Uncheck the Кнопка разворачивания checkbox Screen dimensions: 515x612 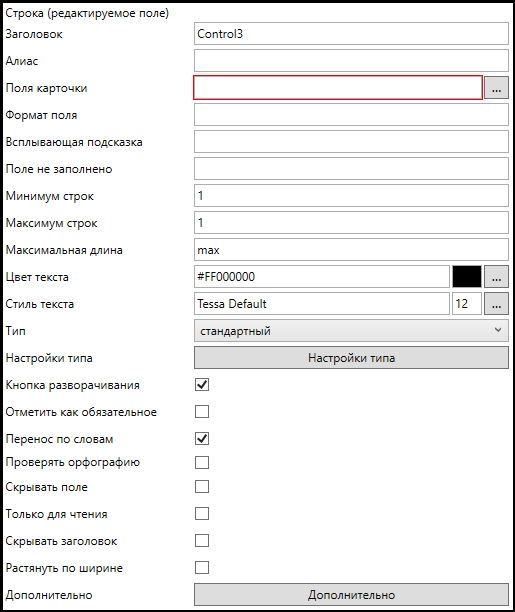202,384
